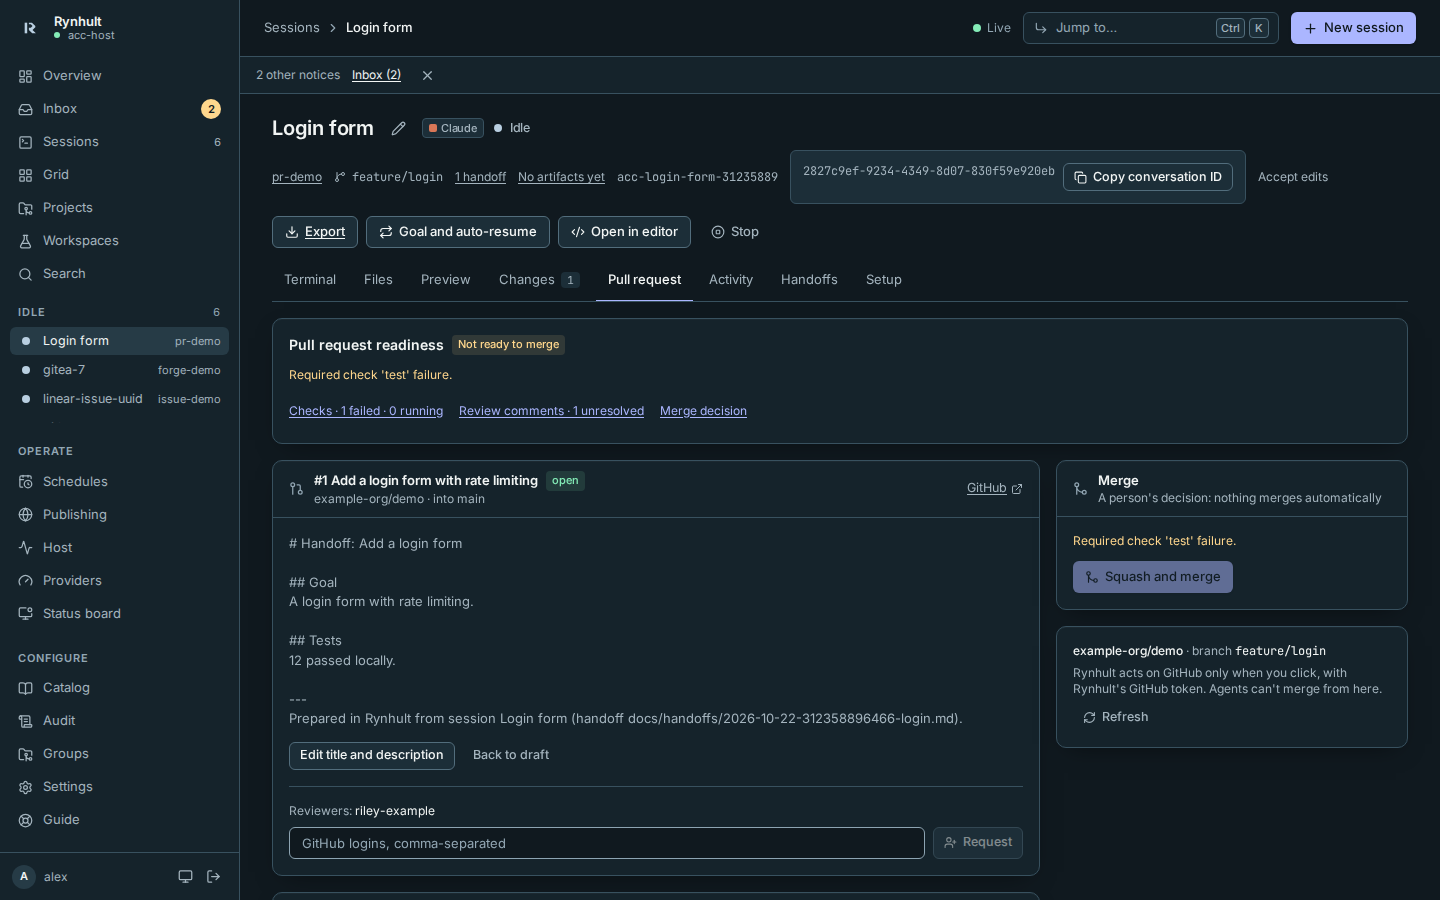Open the 1 handoff link
This screenshot has width=1440, height=900.
[480, 177]
